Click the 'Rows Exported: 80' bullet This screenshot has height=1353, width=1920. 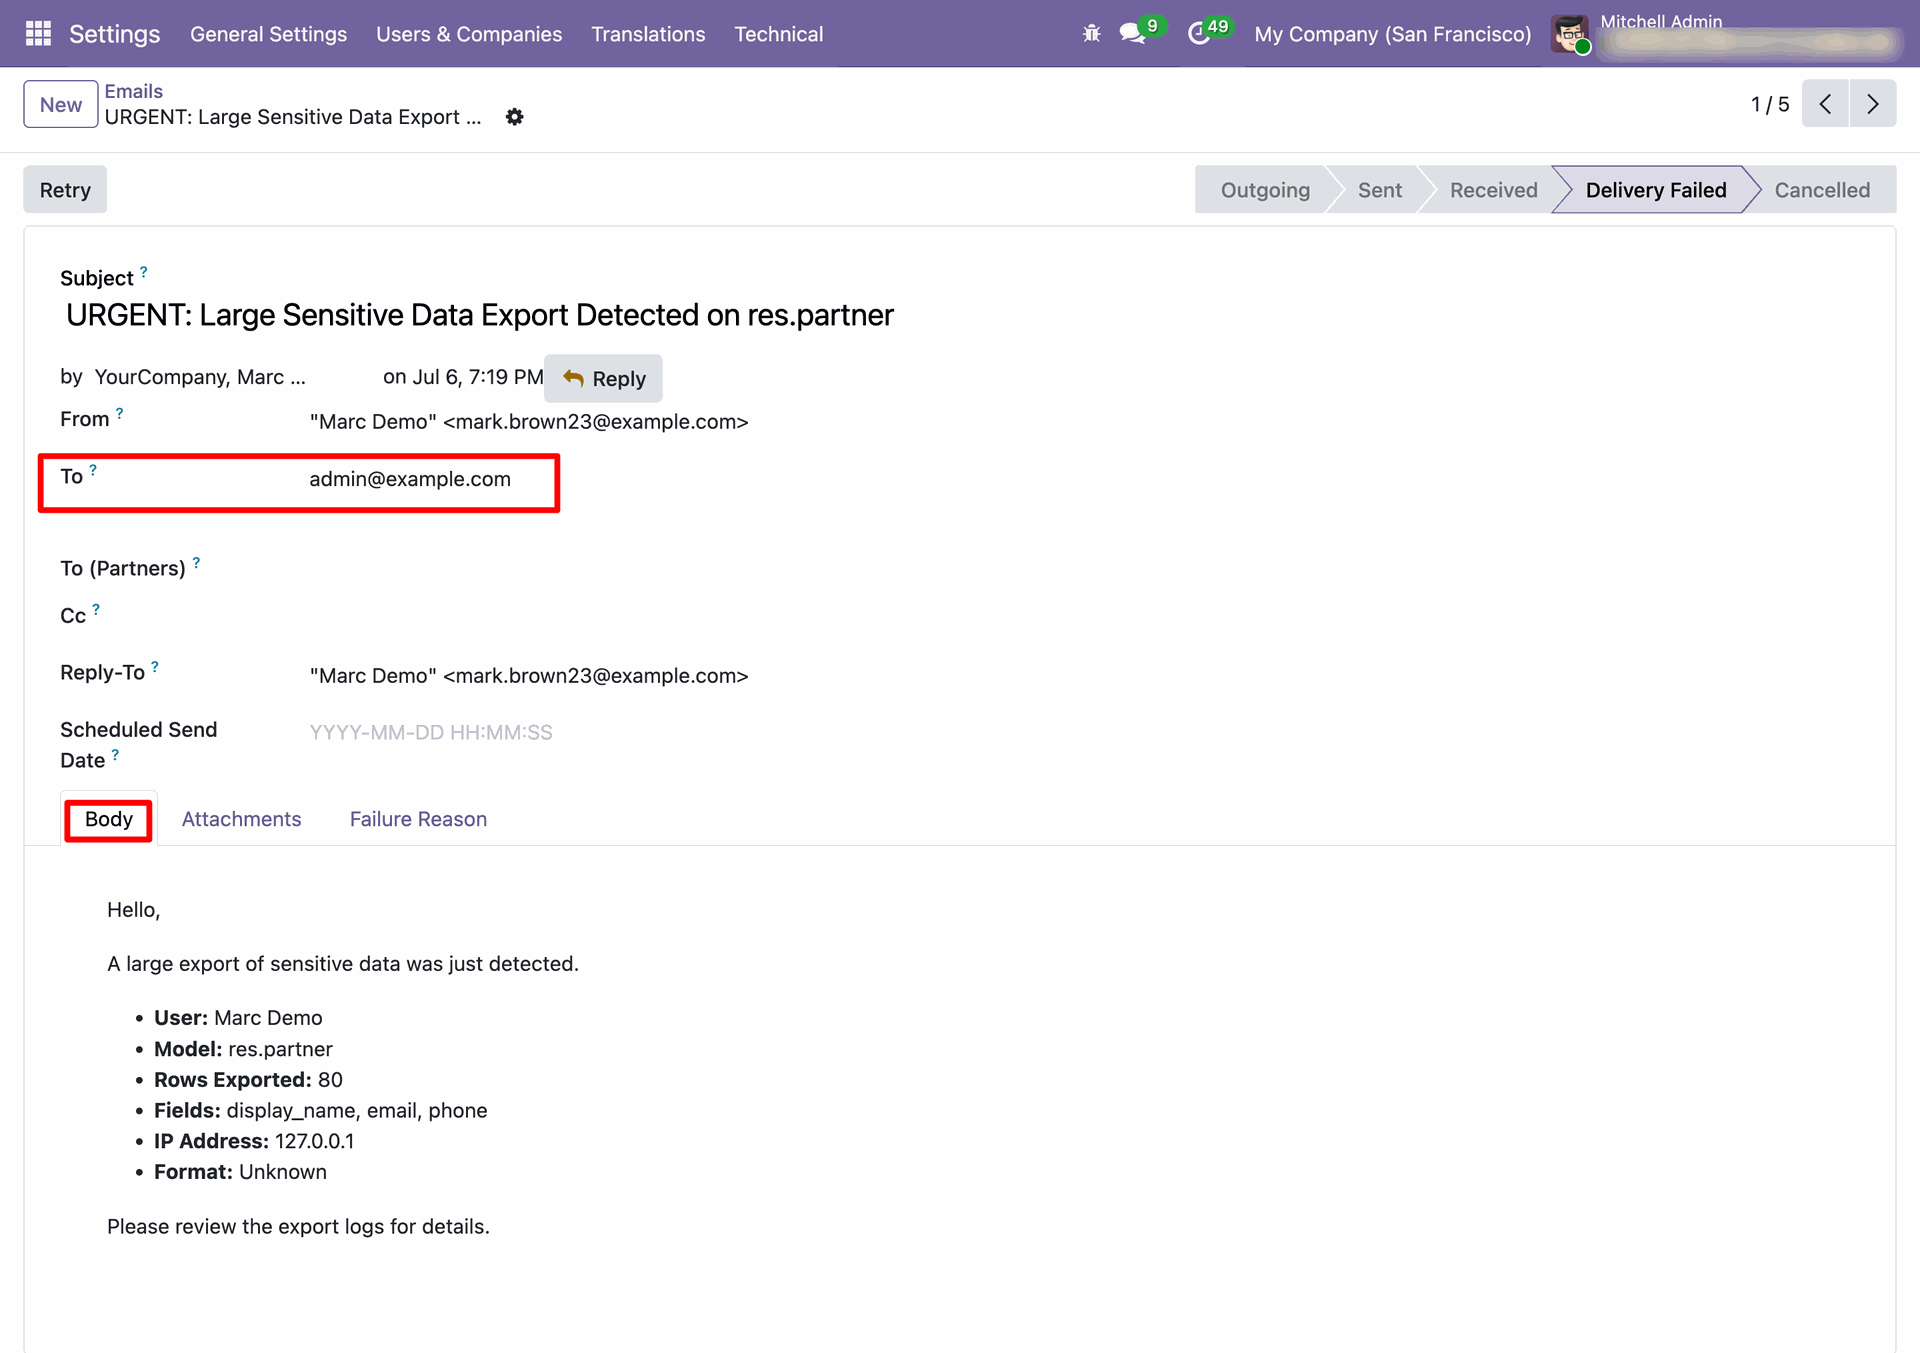point(248,1080)
